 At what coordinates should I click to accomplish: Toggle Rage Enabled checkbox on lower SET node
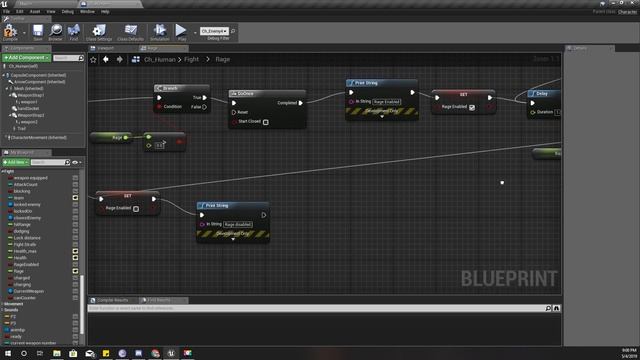coord(136,209)
